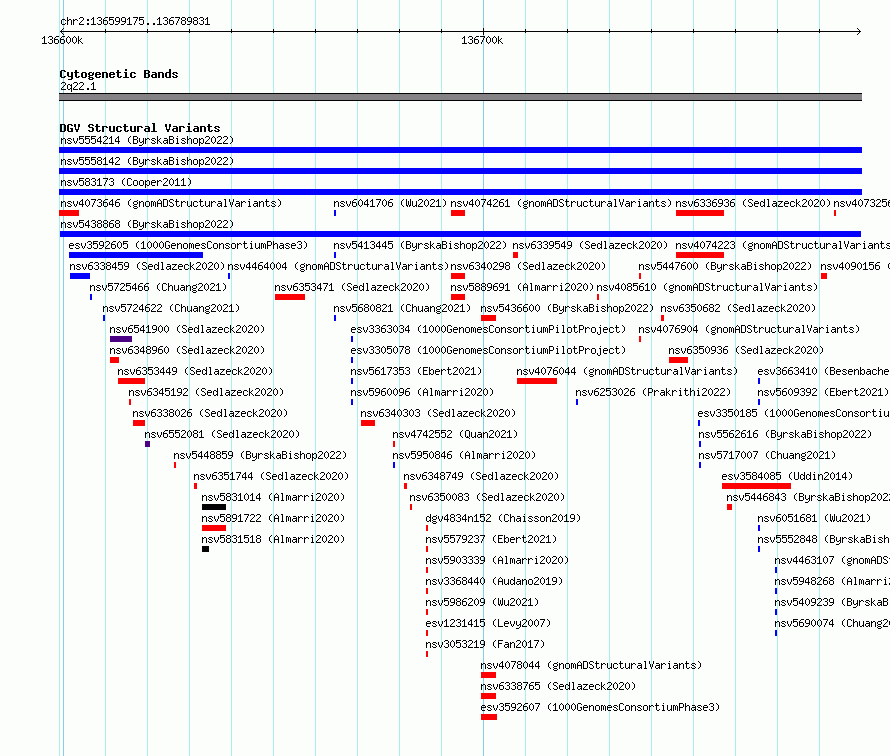The height and width of the screenshot is (756, 890).
Task: Click nsv5448859 (ByrskaBishop2022) label
Action: point(260,455)
